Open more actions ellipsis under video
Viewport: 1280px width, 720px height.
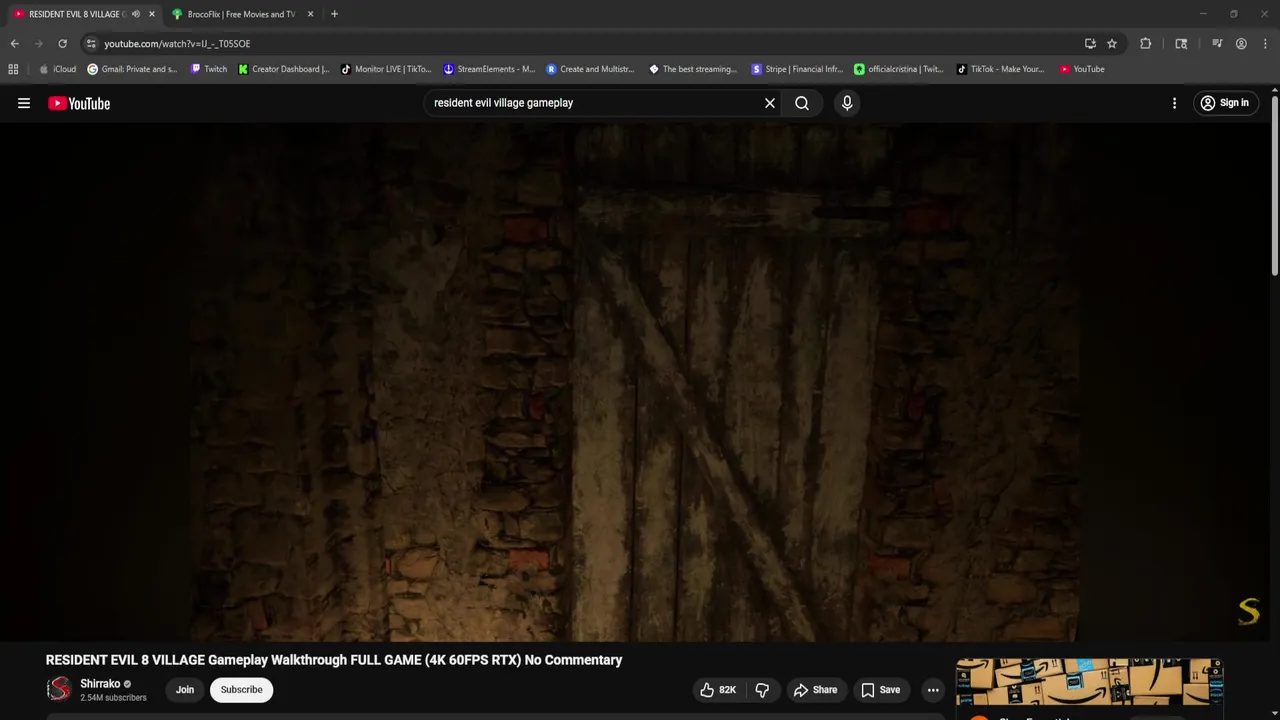(933, 690)
